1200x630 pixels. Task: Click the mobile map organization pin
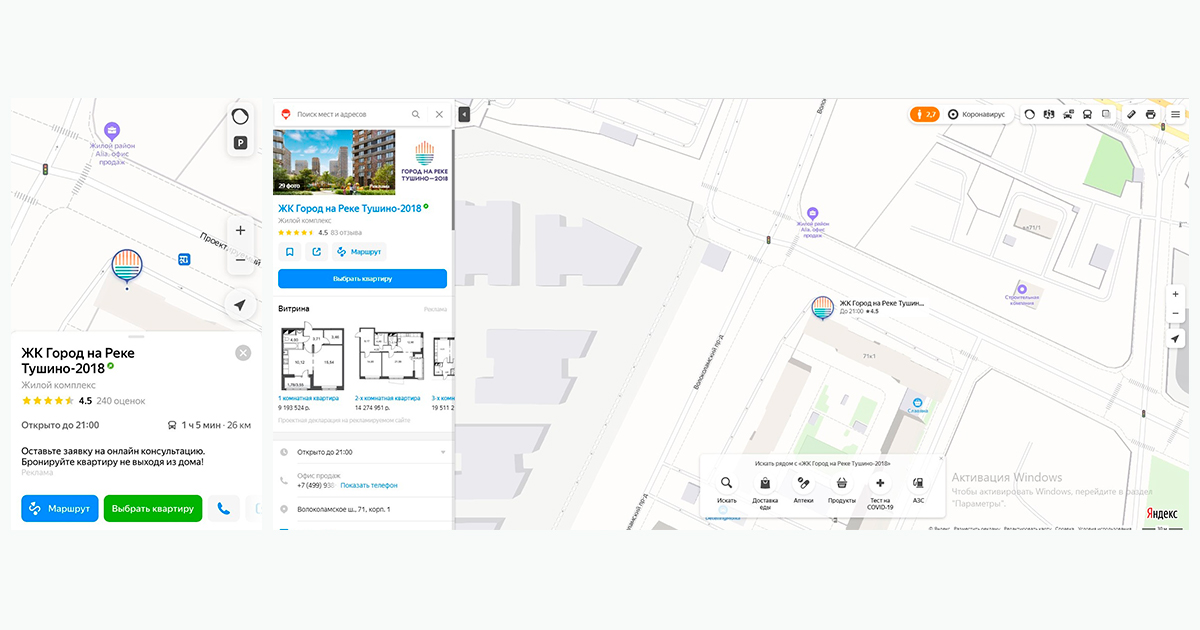coord(126,266)
